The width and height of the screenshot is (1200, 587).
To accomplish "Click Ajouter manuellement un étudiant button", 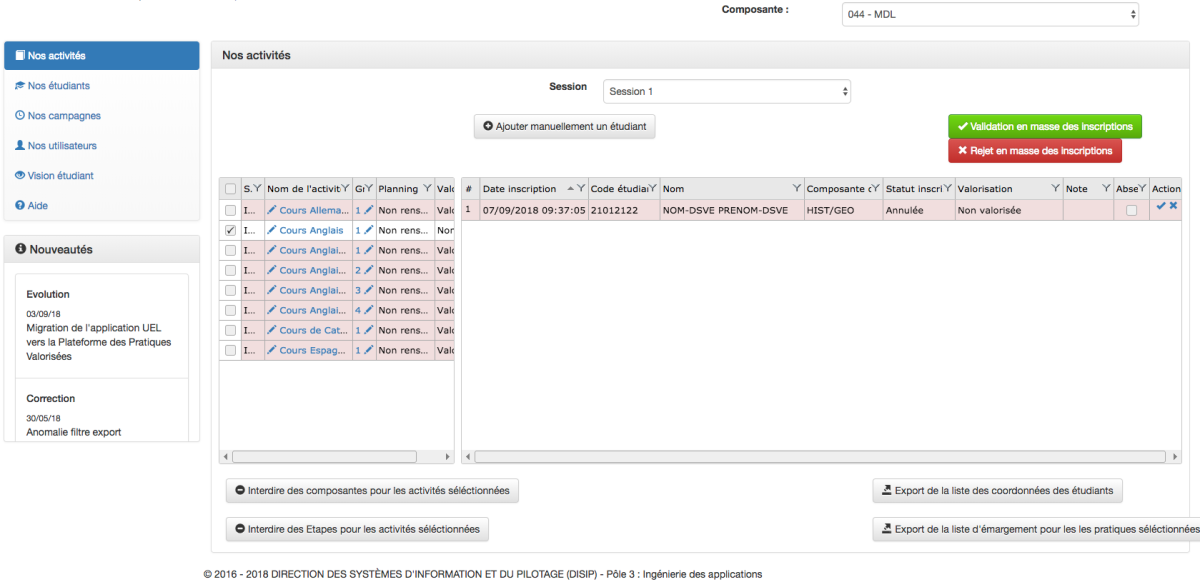I will tap(564, 127).
